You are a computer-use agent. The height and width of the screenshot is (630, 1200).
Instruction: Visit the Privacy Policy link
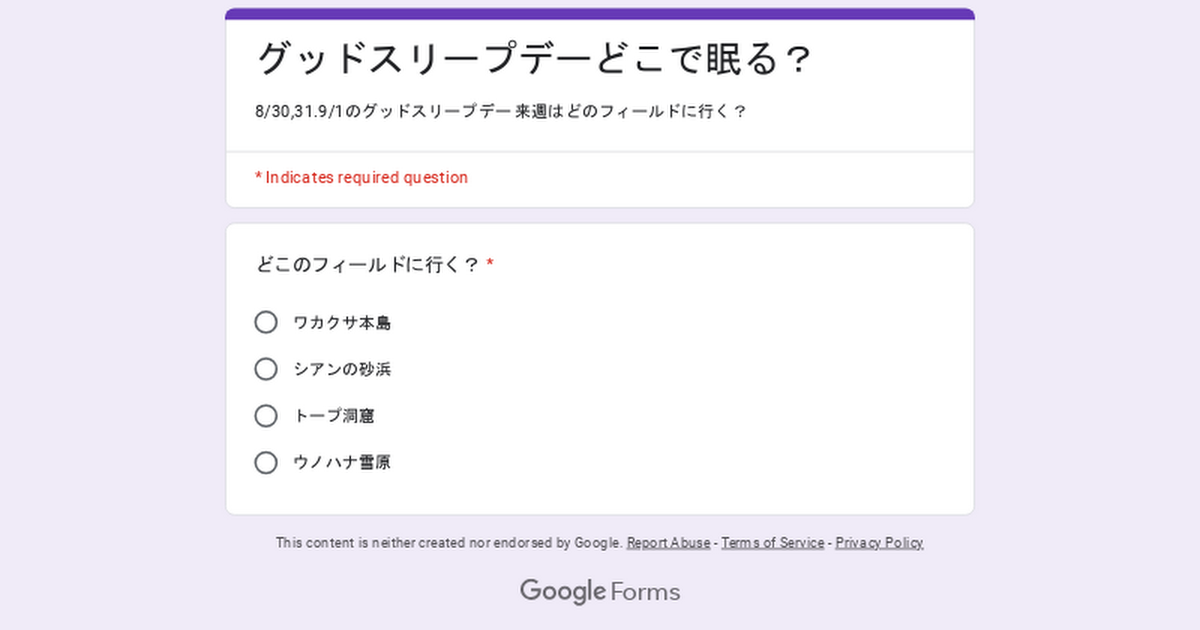point(879,543)
